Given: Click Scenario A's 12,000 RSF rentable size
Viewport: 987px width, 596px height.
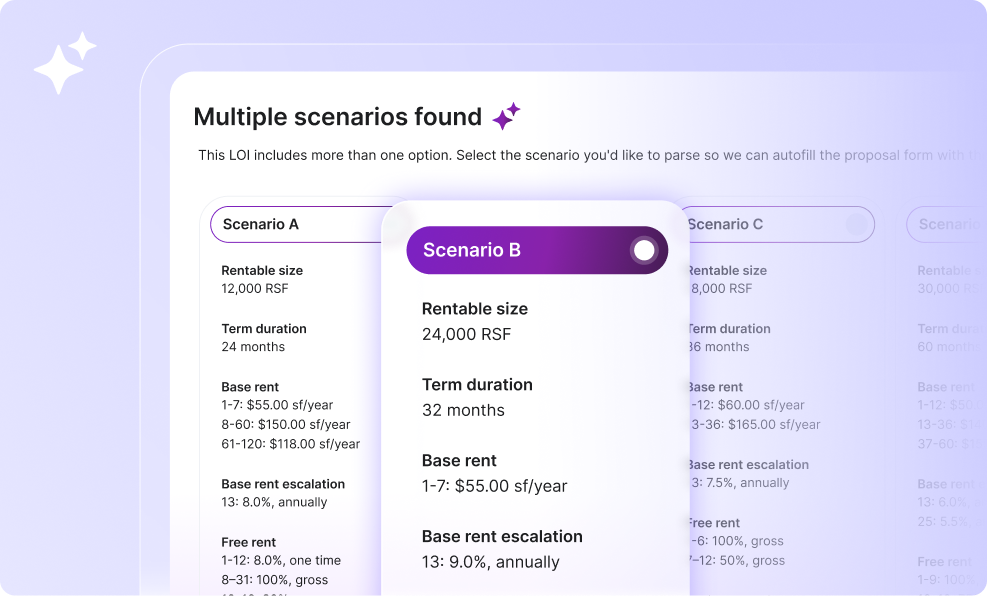Looking at the screenshot, I should (x=255, y=288).
